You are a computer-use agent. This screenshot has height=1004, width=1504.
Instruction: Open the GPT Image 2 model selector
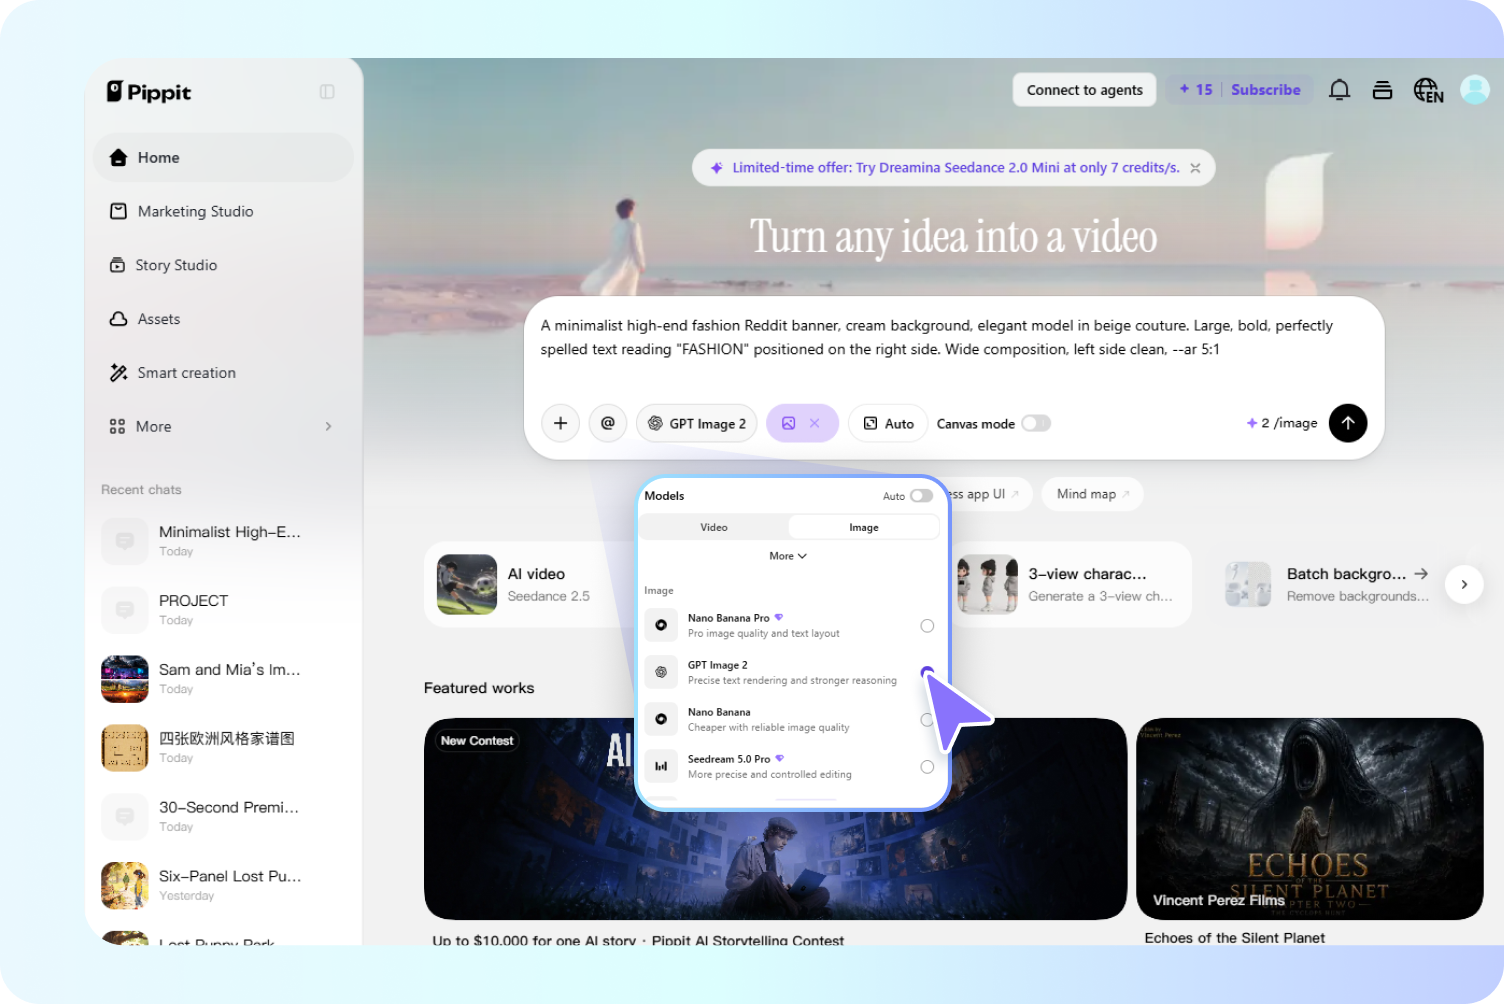697,423
